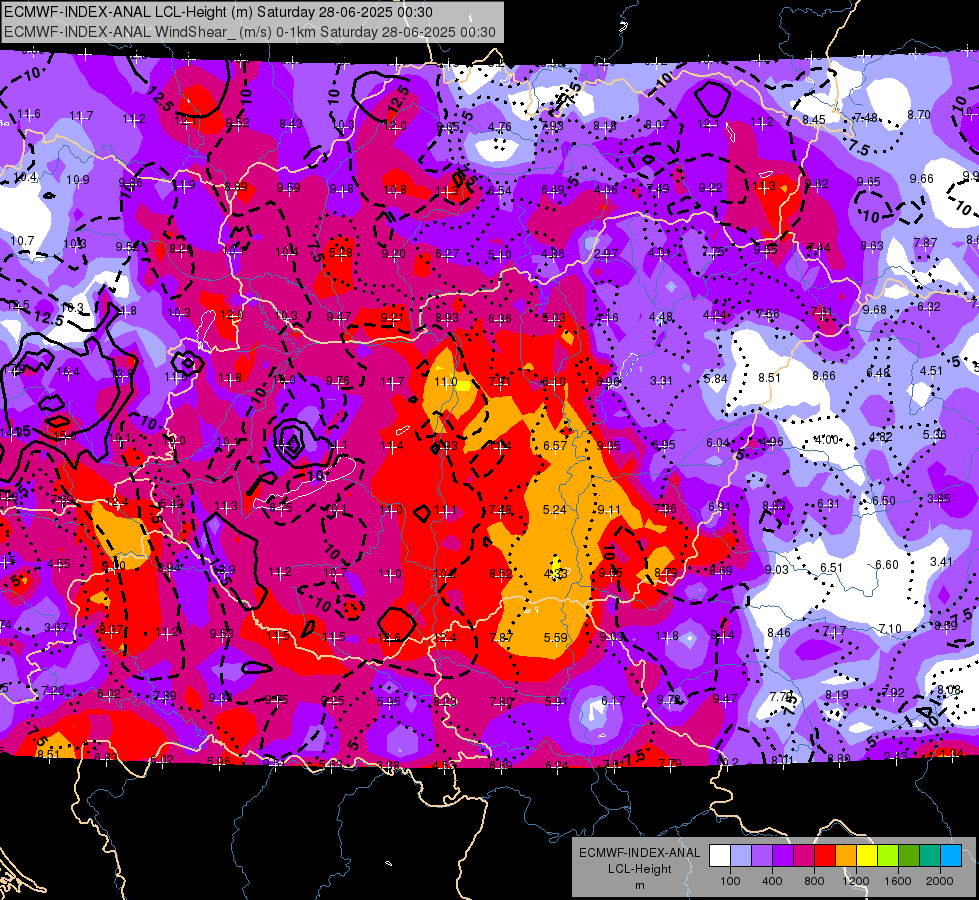The height and width of the screenshot is (900, 979).
Task: Click the '6.57' wind shear value
Action: pyautogui.click(x=554, y=445)
